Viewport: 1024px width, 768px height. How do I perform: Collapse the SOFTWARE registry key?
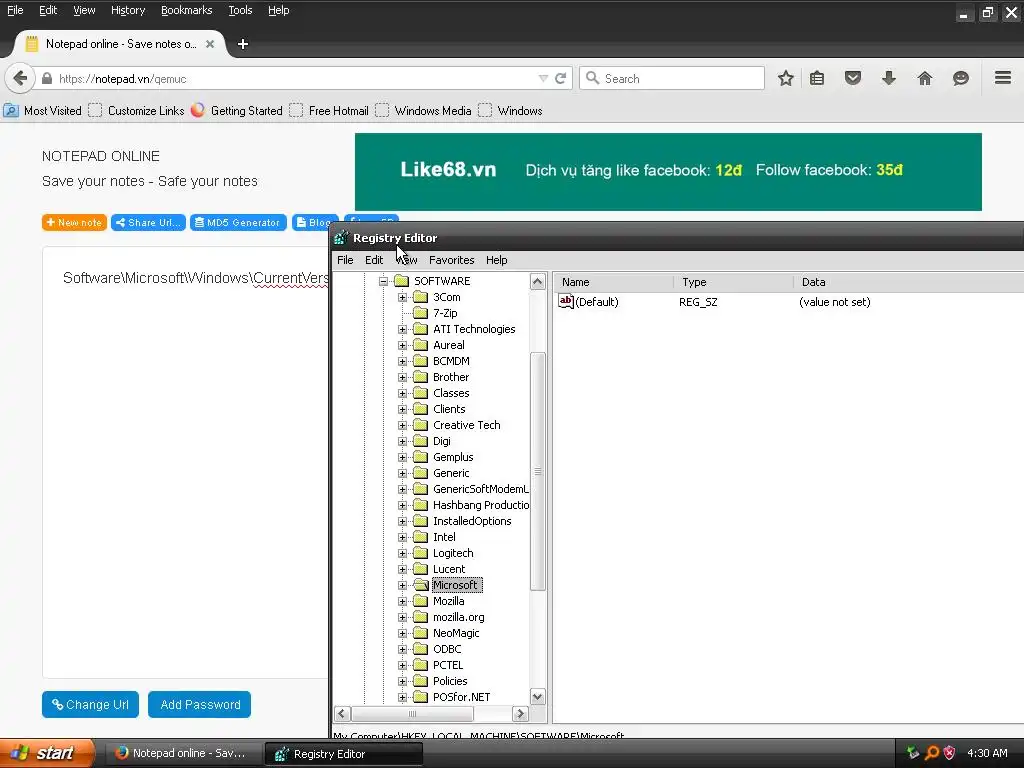383,281
